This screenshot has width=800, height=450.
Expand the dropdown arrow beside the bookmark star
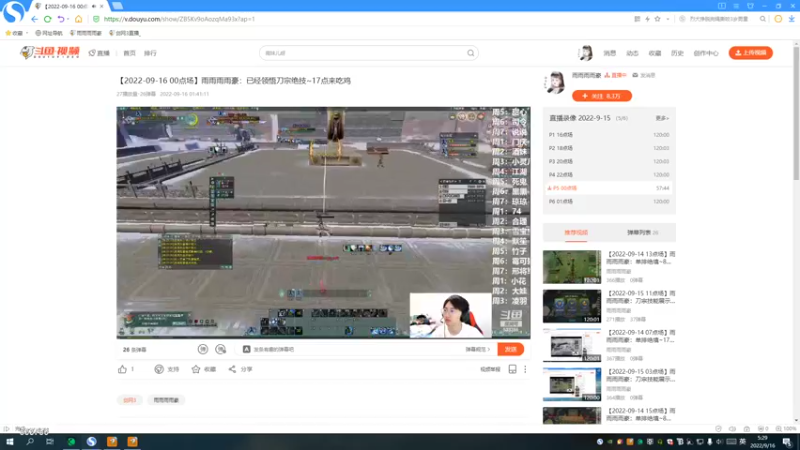667,19
